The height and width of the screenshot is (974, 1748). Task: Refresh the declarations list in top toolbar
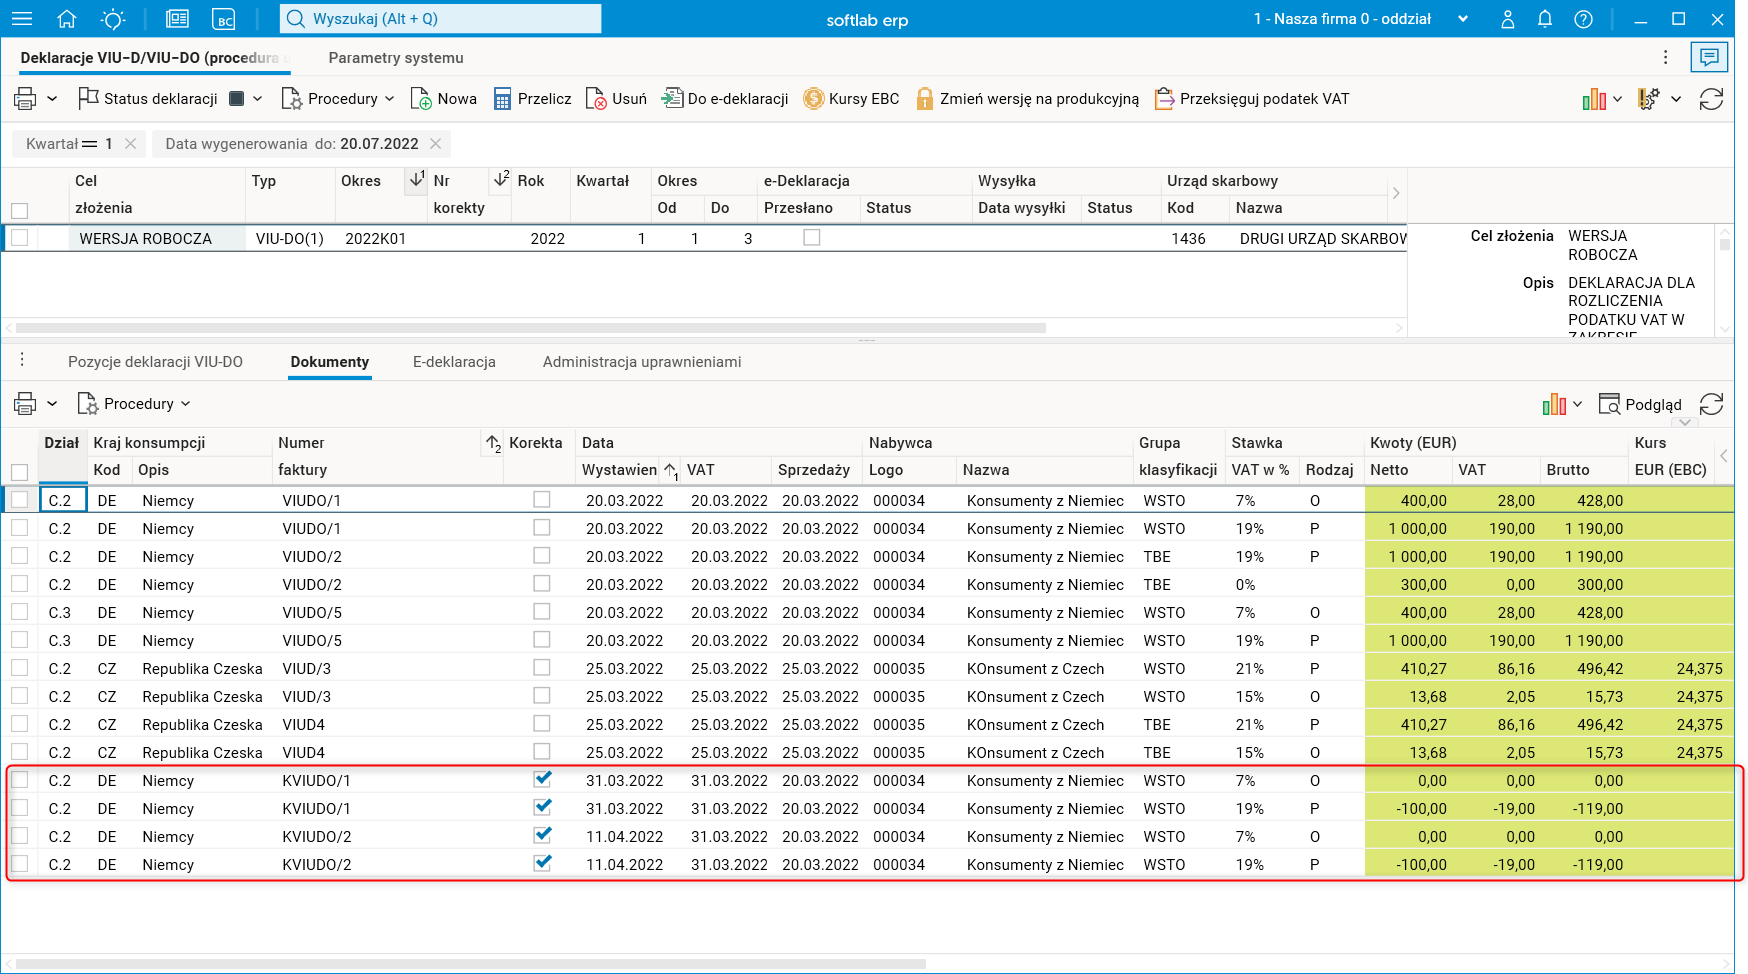click(1711, 99)
